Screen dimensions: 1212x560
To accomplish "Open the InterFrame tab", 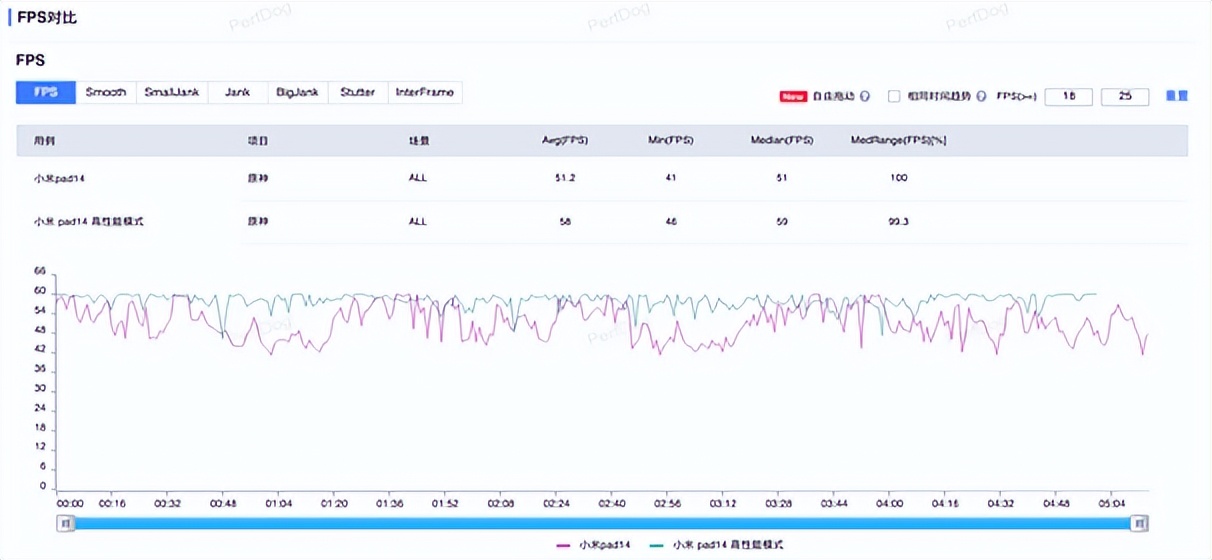I will (425, 92).
